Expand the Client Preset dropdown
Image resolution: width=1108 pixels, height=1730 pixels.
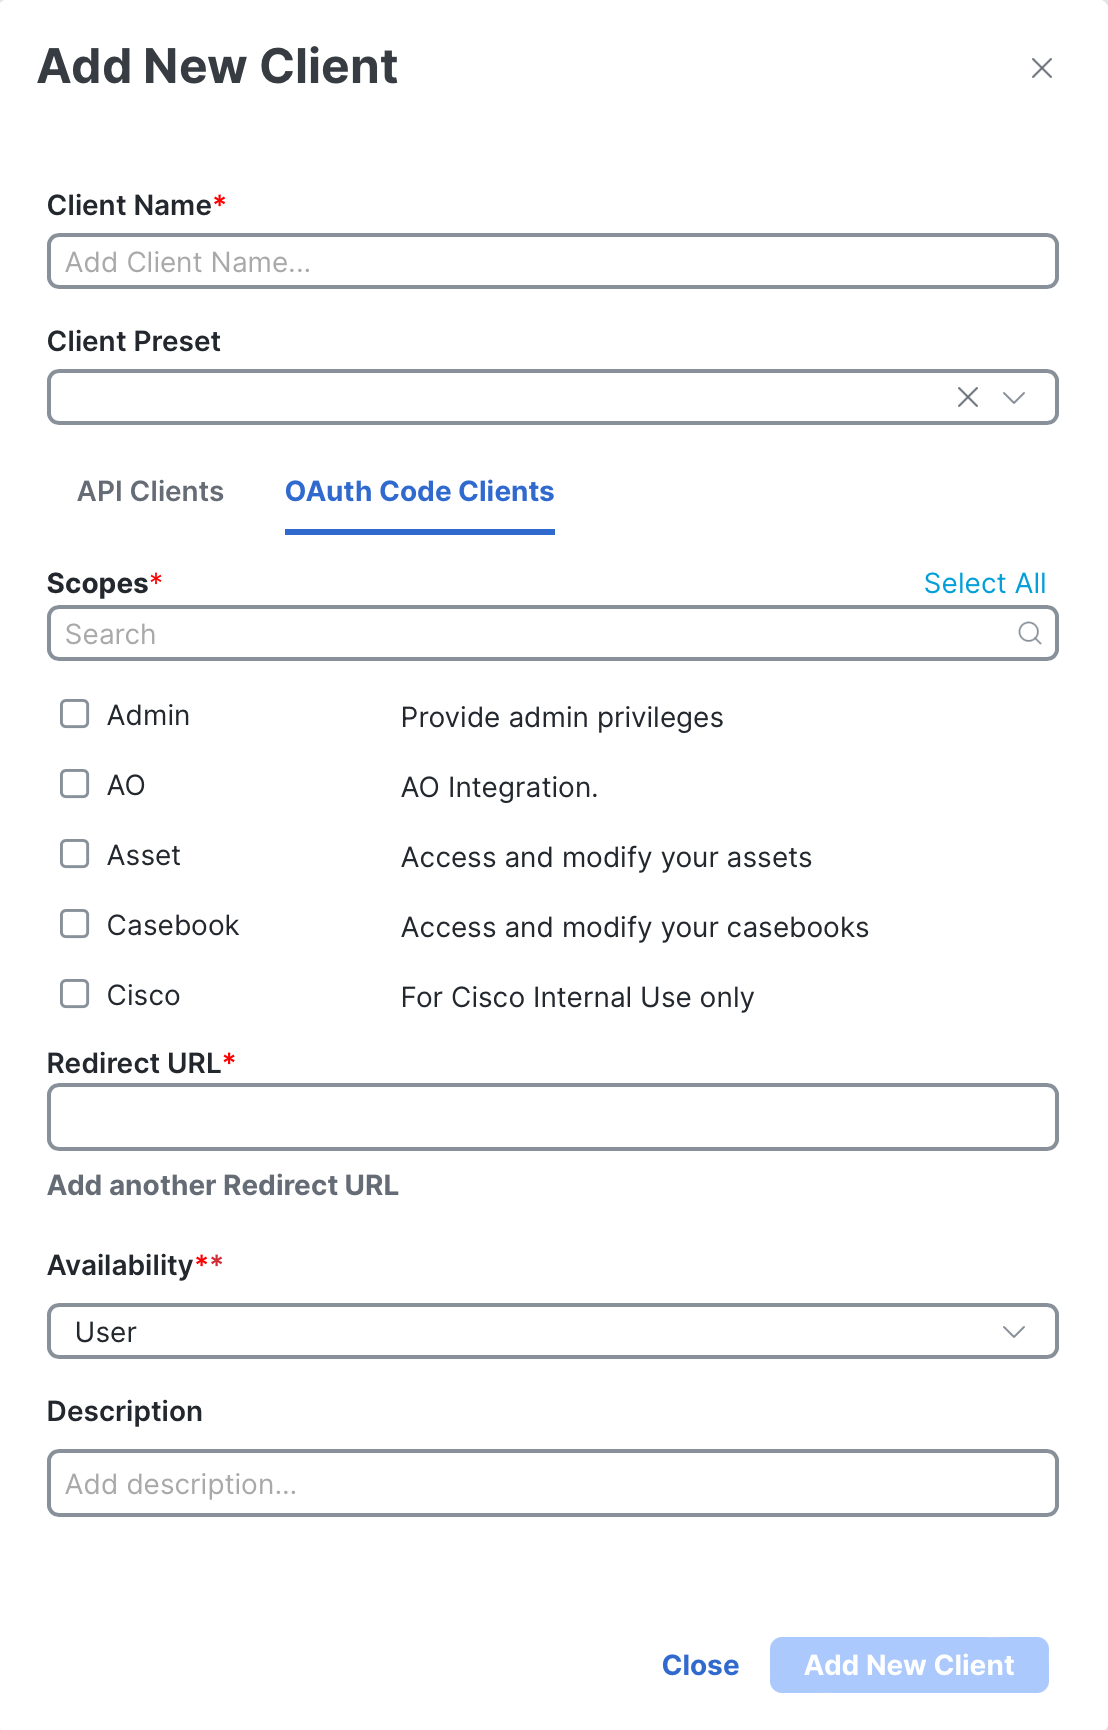pos(1014,397)
